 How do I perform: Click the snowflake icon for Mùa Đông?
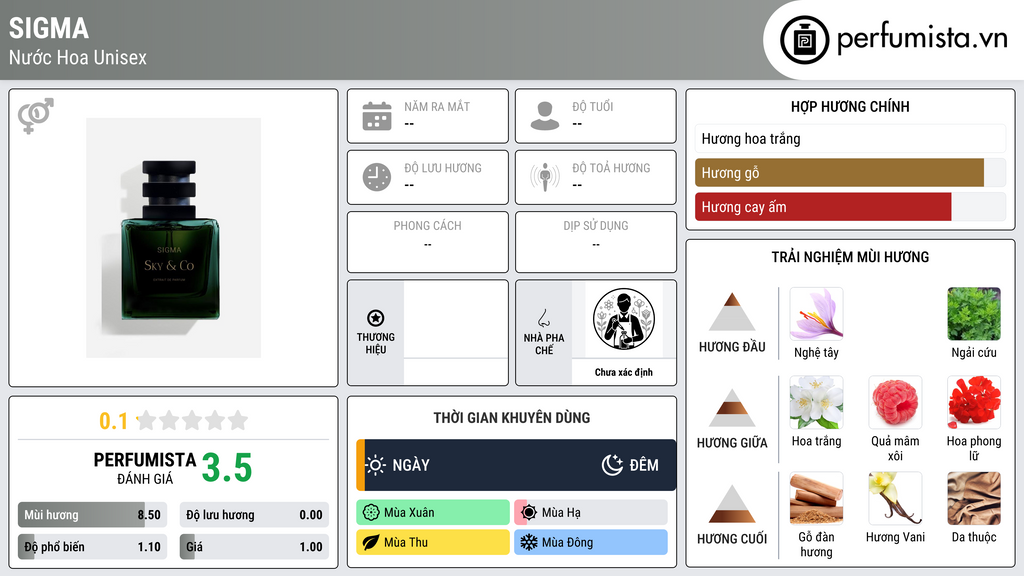coord(529,542)
